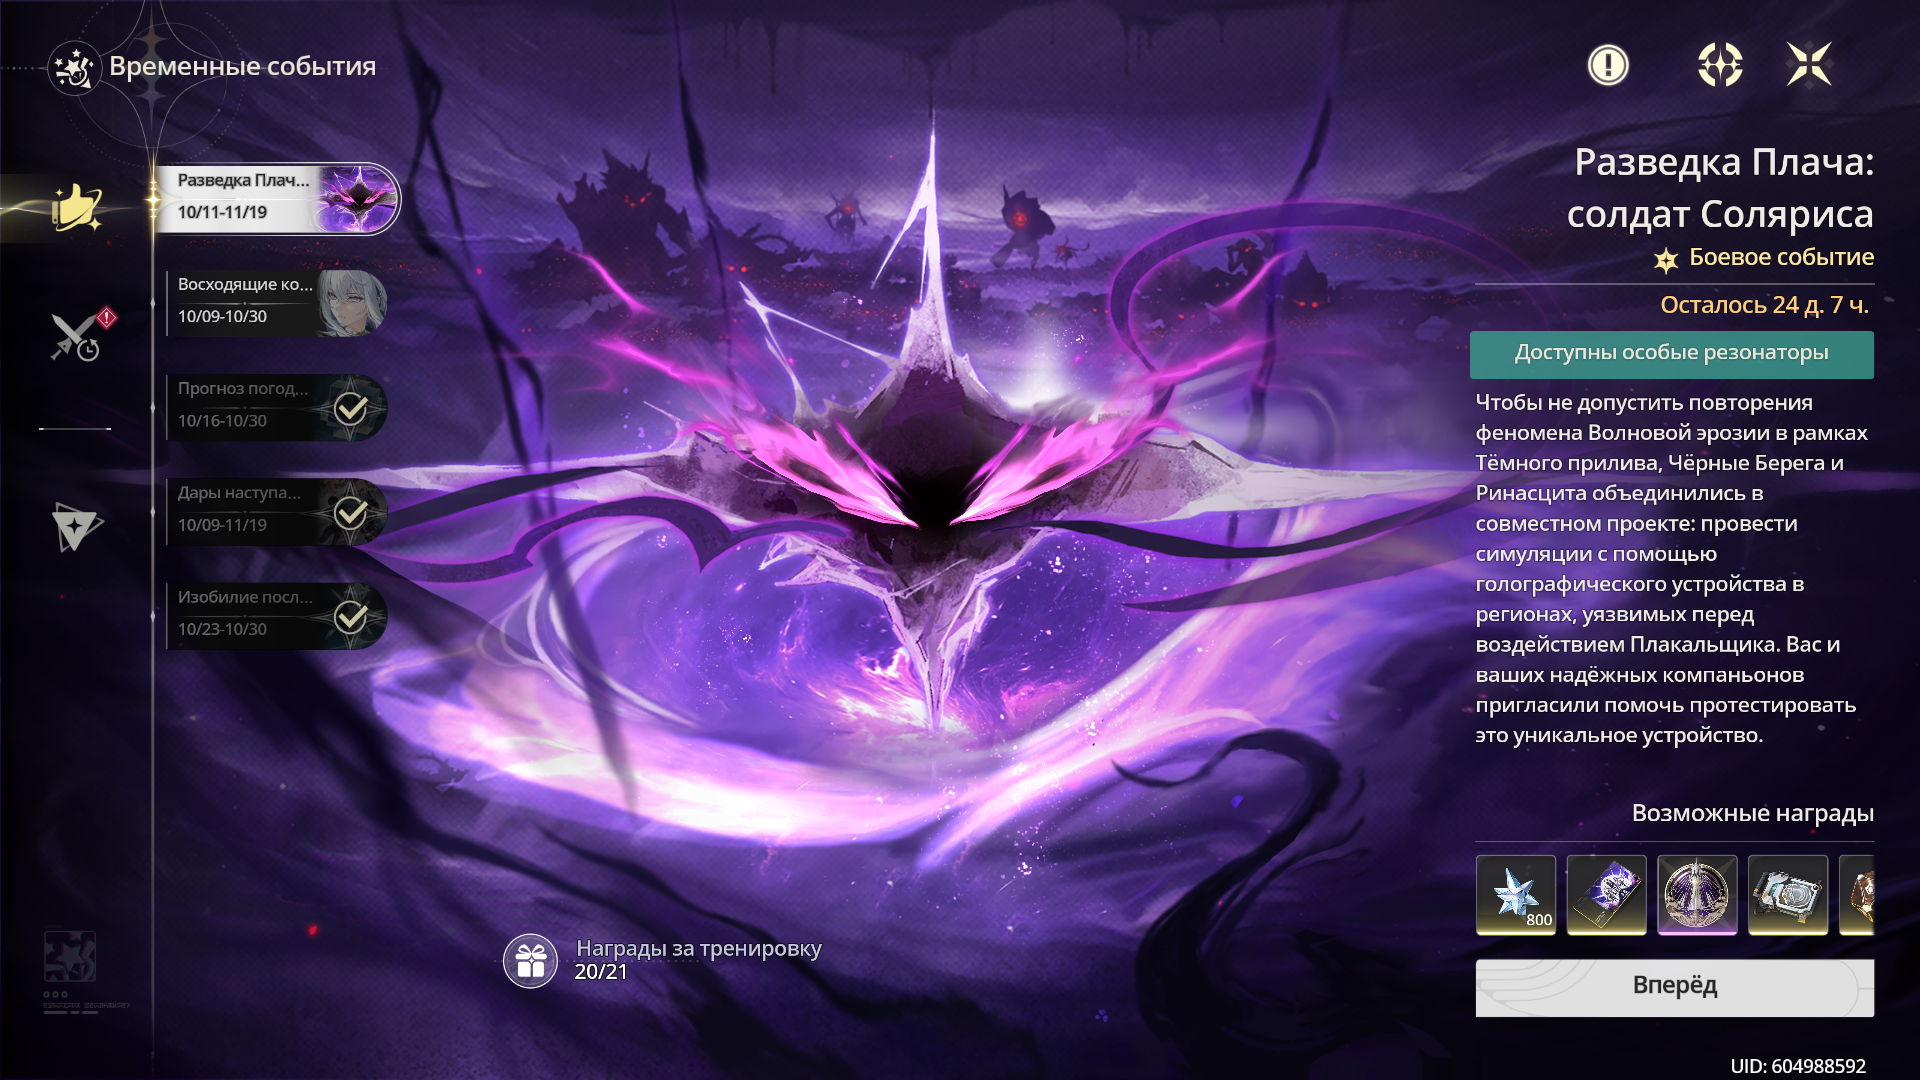Select the thumbs-up featured events sidebar icon
This screenshot has width=1920, height=1080.
76,208
